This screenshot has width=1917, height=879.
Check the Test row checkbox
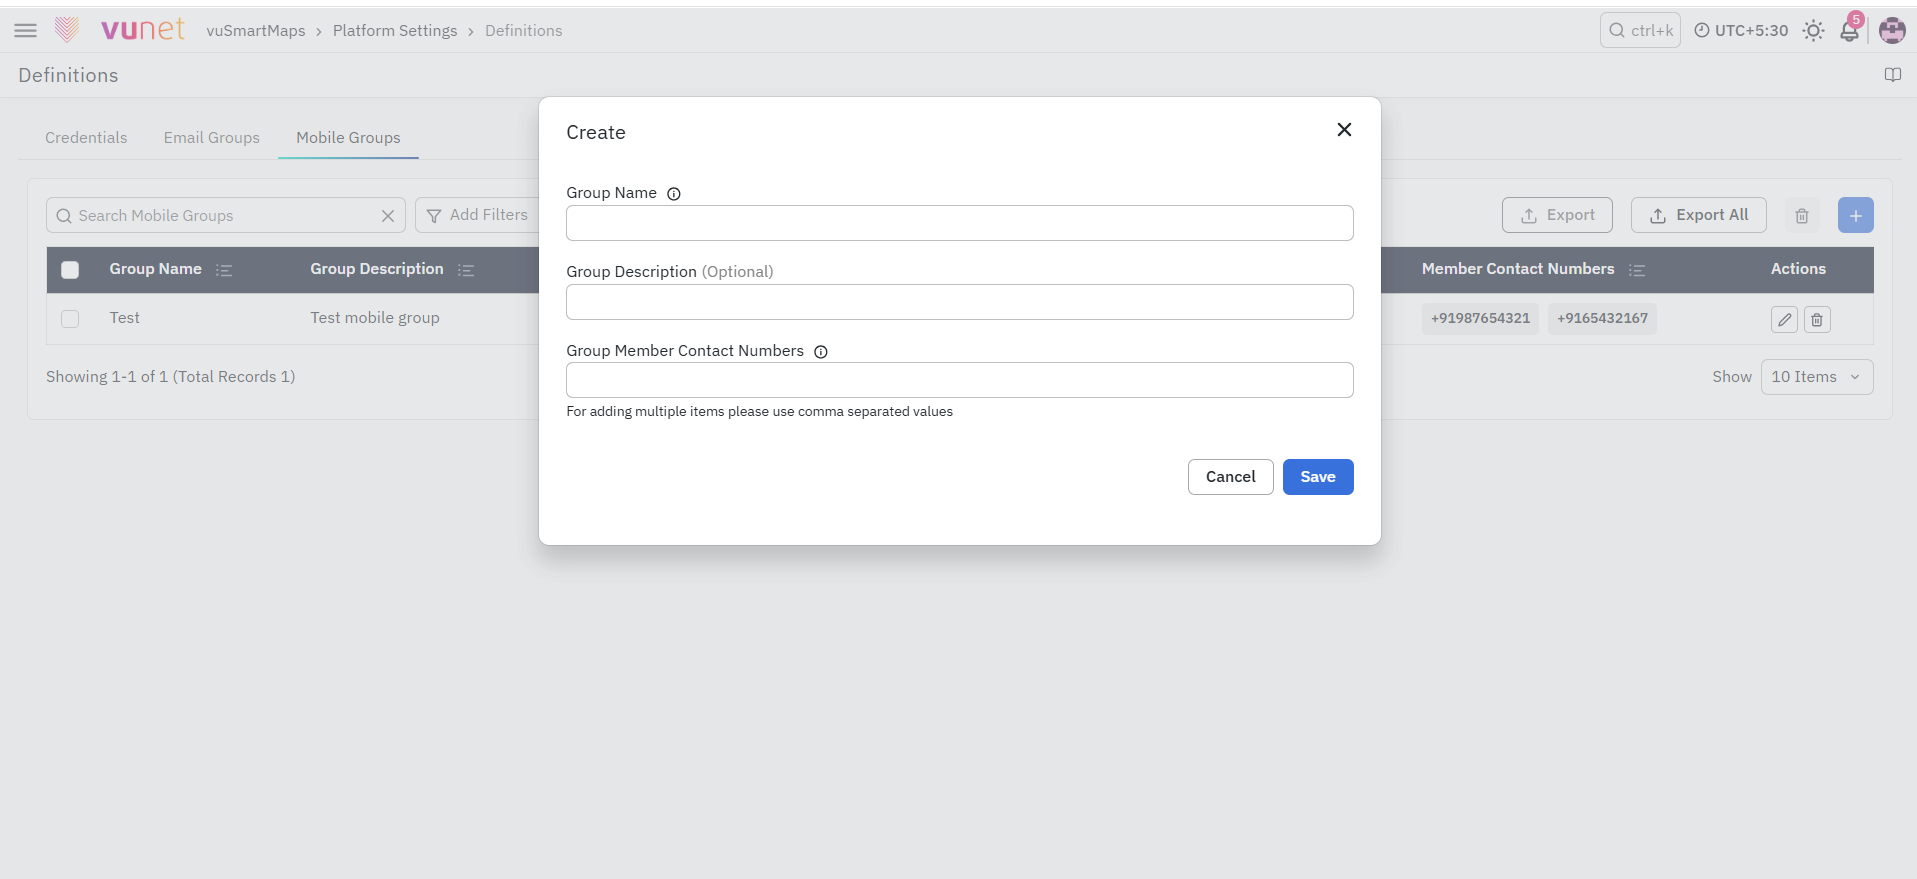[70, 319]
